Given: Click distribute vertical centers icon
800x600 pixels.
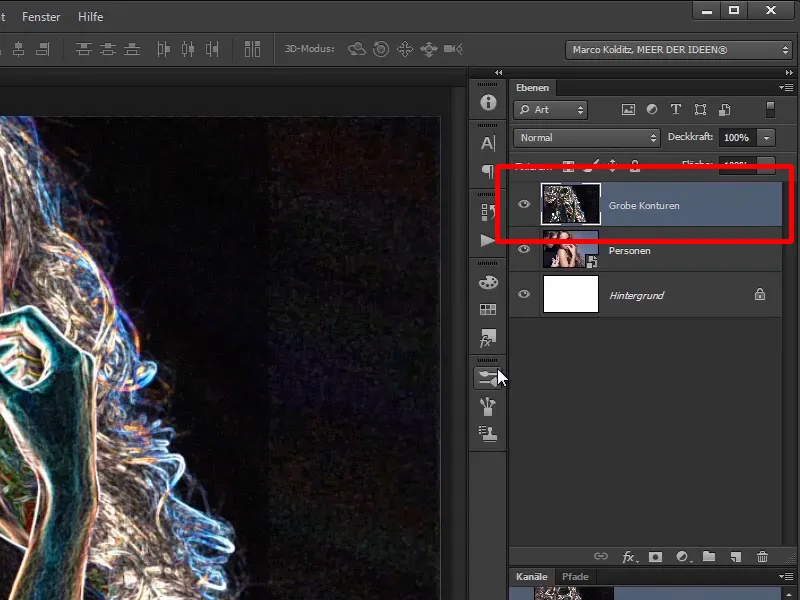Looking at the screenshot, I should tap(108, 49).
